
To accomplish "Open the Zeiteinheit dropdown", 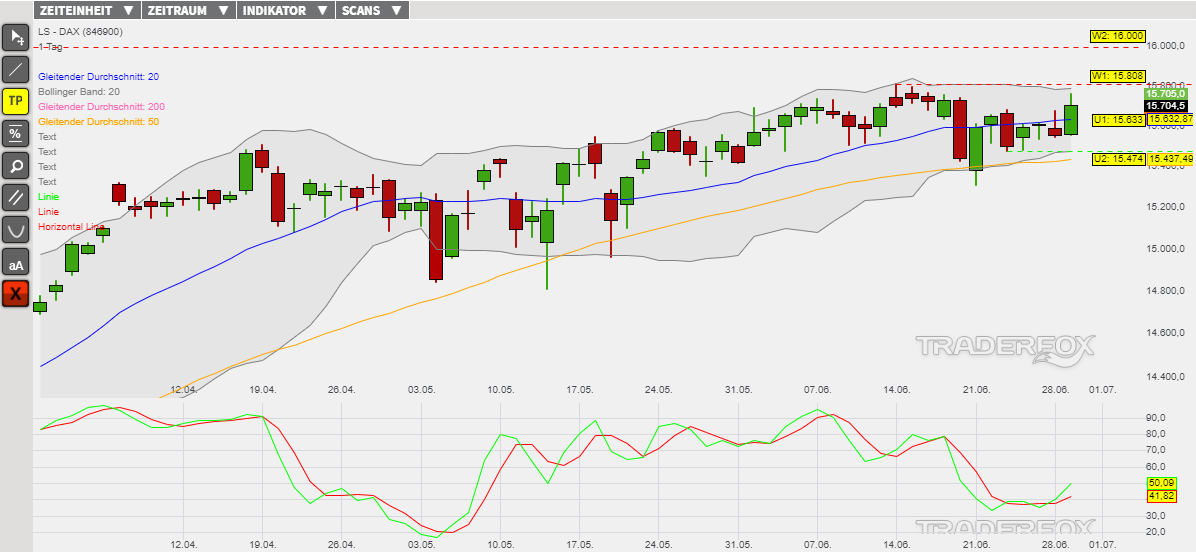I will (x=86, y=10).
